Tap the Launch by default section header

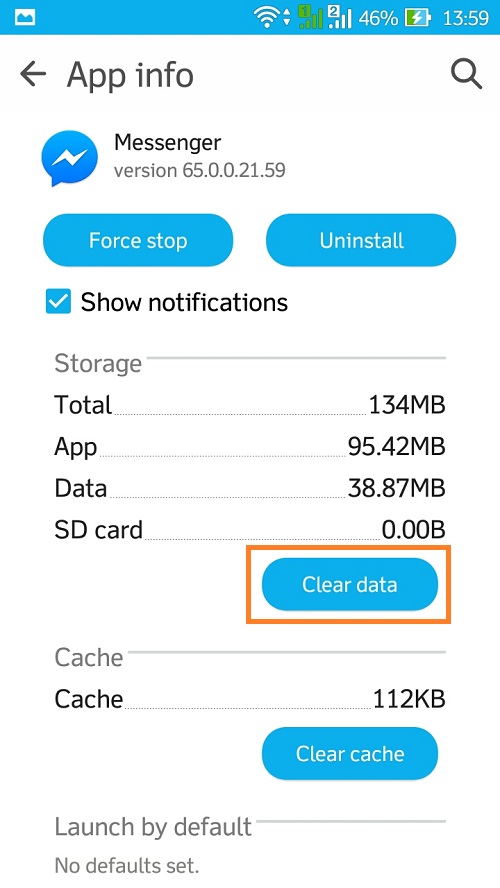click(153, 827)
